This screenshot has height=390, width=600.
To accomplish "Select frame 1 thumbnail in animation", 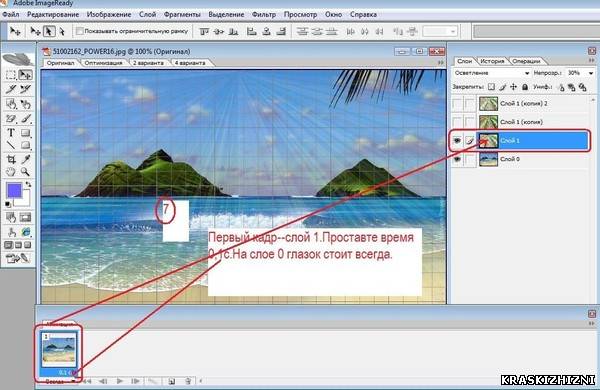I will (x=59, y=350).
